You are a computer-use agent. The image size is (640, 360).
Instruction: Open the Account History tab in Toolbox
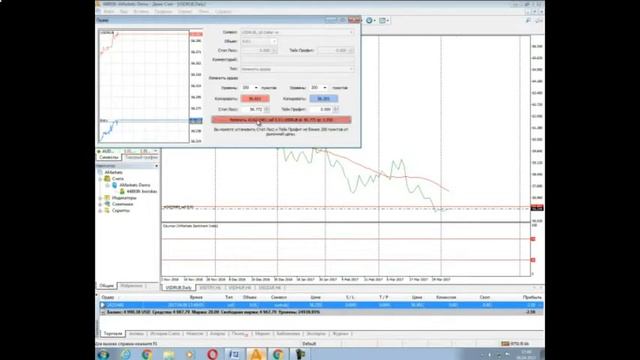(x=165, y=334)
